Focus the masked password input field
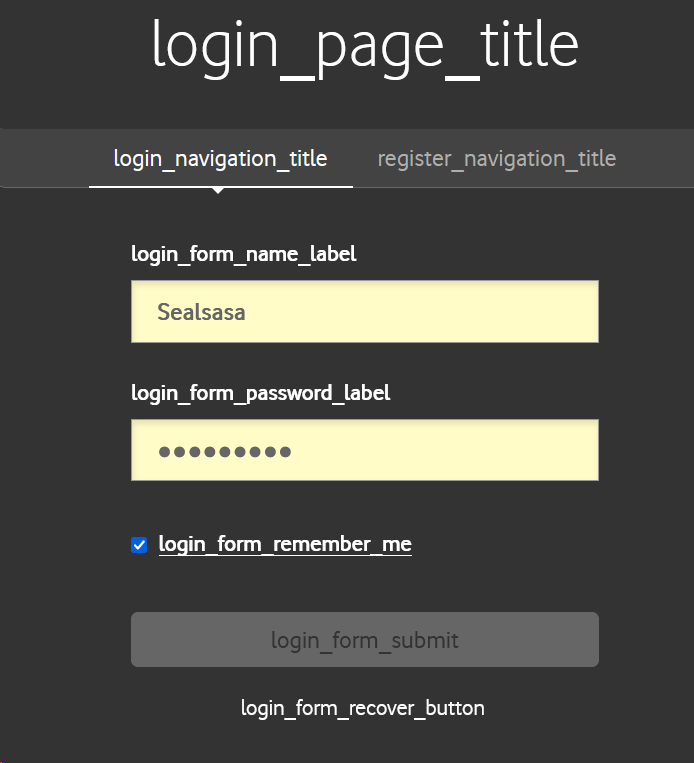The image size is (694, 763). coord(364,451)
